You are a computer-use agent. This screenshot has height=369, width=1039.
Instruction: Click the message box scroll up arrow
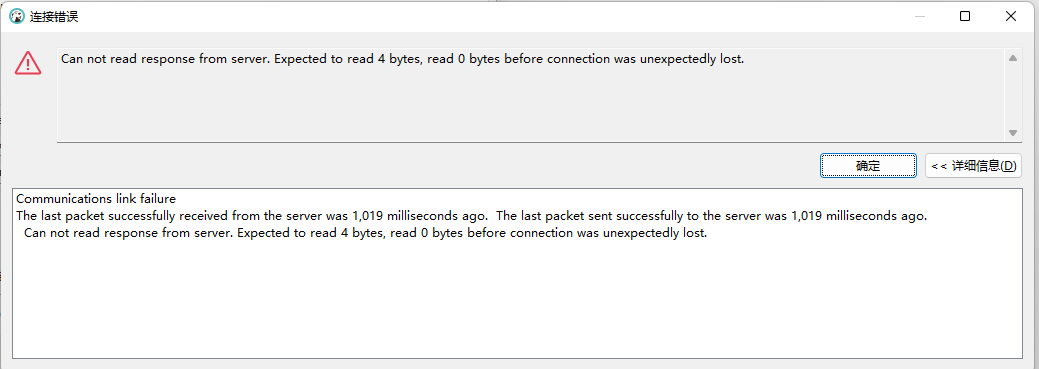[1012, 58]
